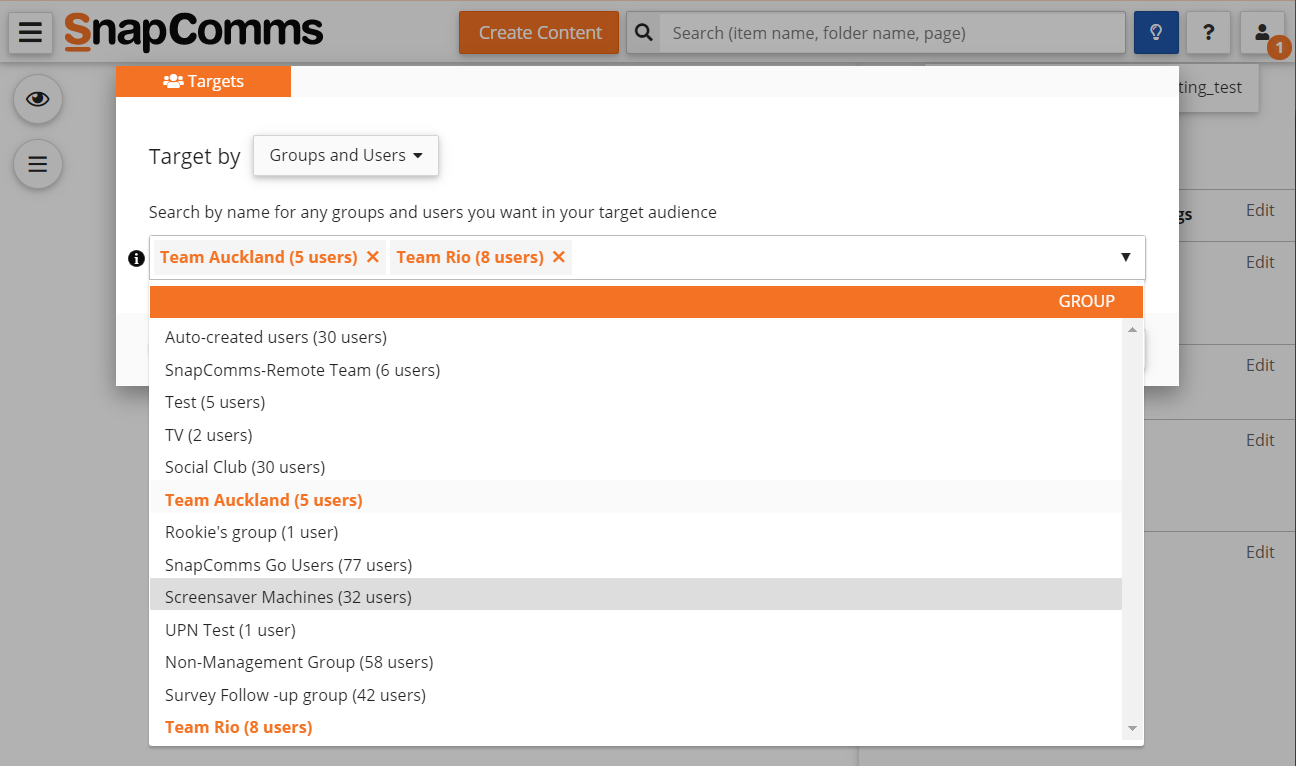Click Team Auckland (5 users) in list
1296x766 pixels.
(x=636, y=500)
